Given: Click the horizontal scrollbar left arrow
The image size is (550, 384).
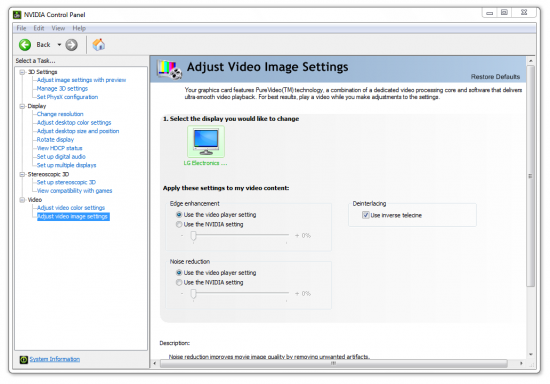Looking at the screenshot, I should 155,363.
